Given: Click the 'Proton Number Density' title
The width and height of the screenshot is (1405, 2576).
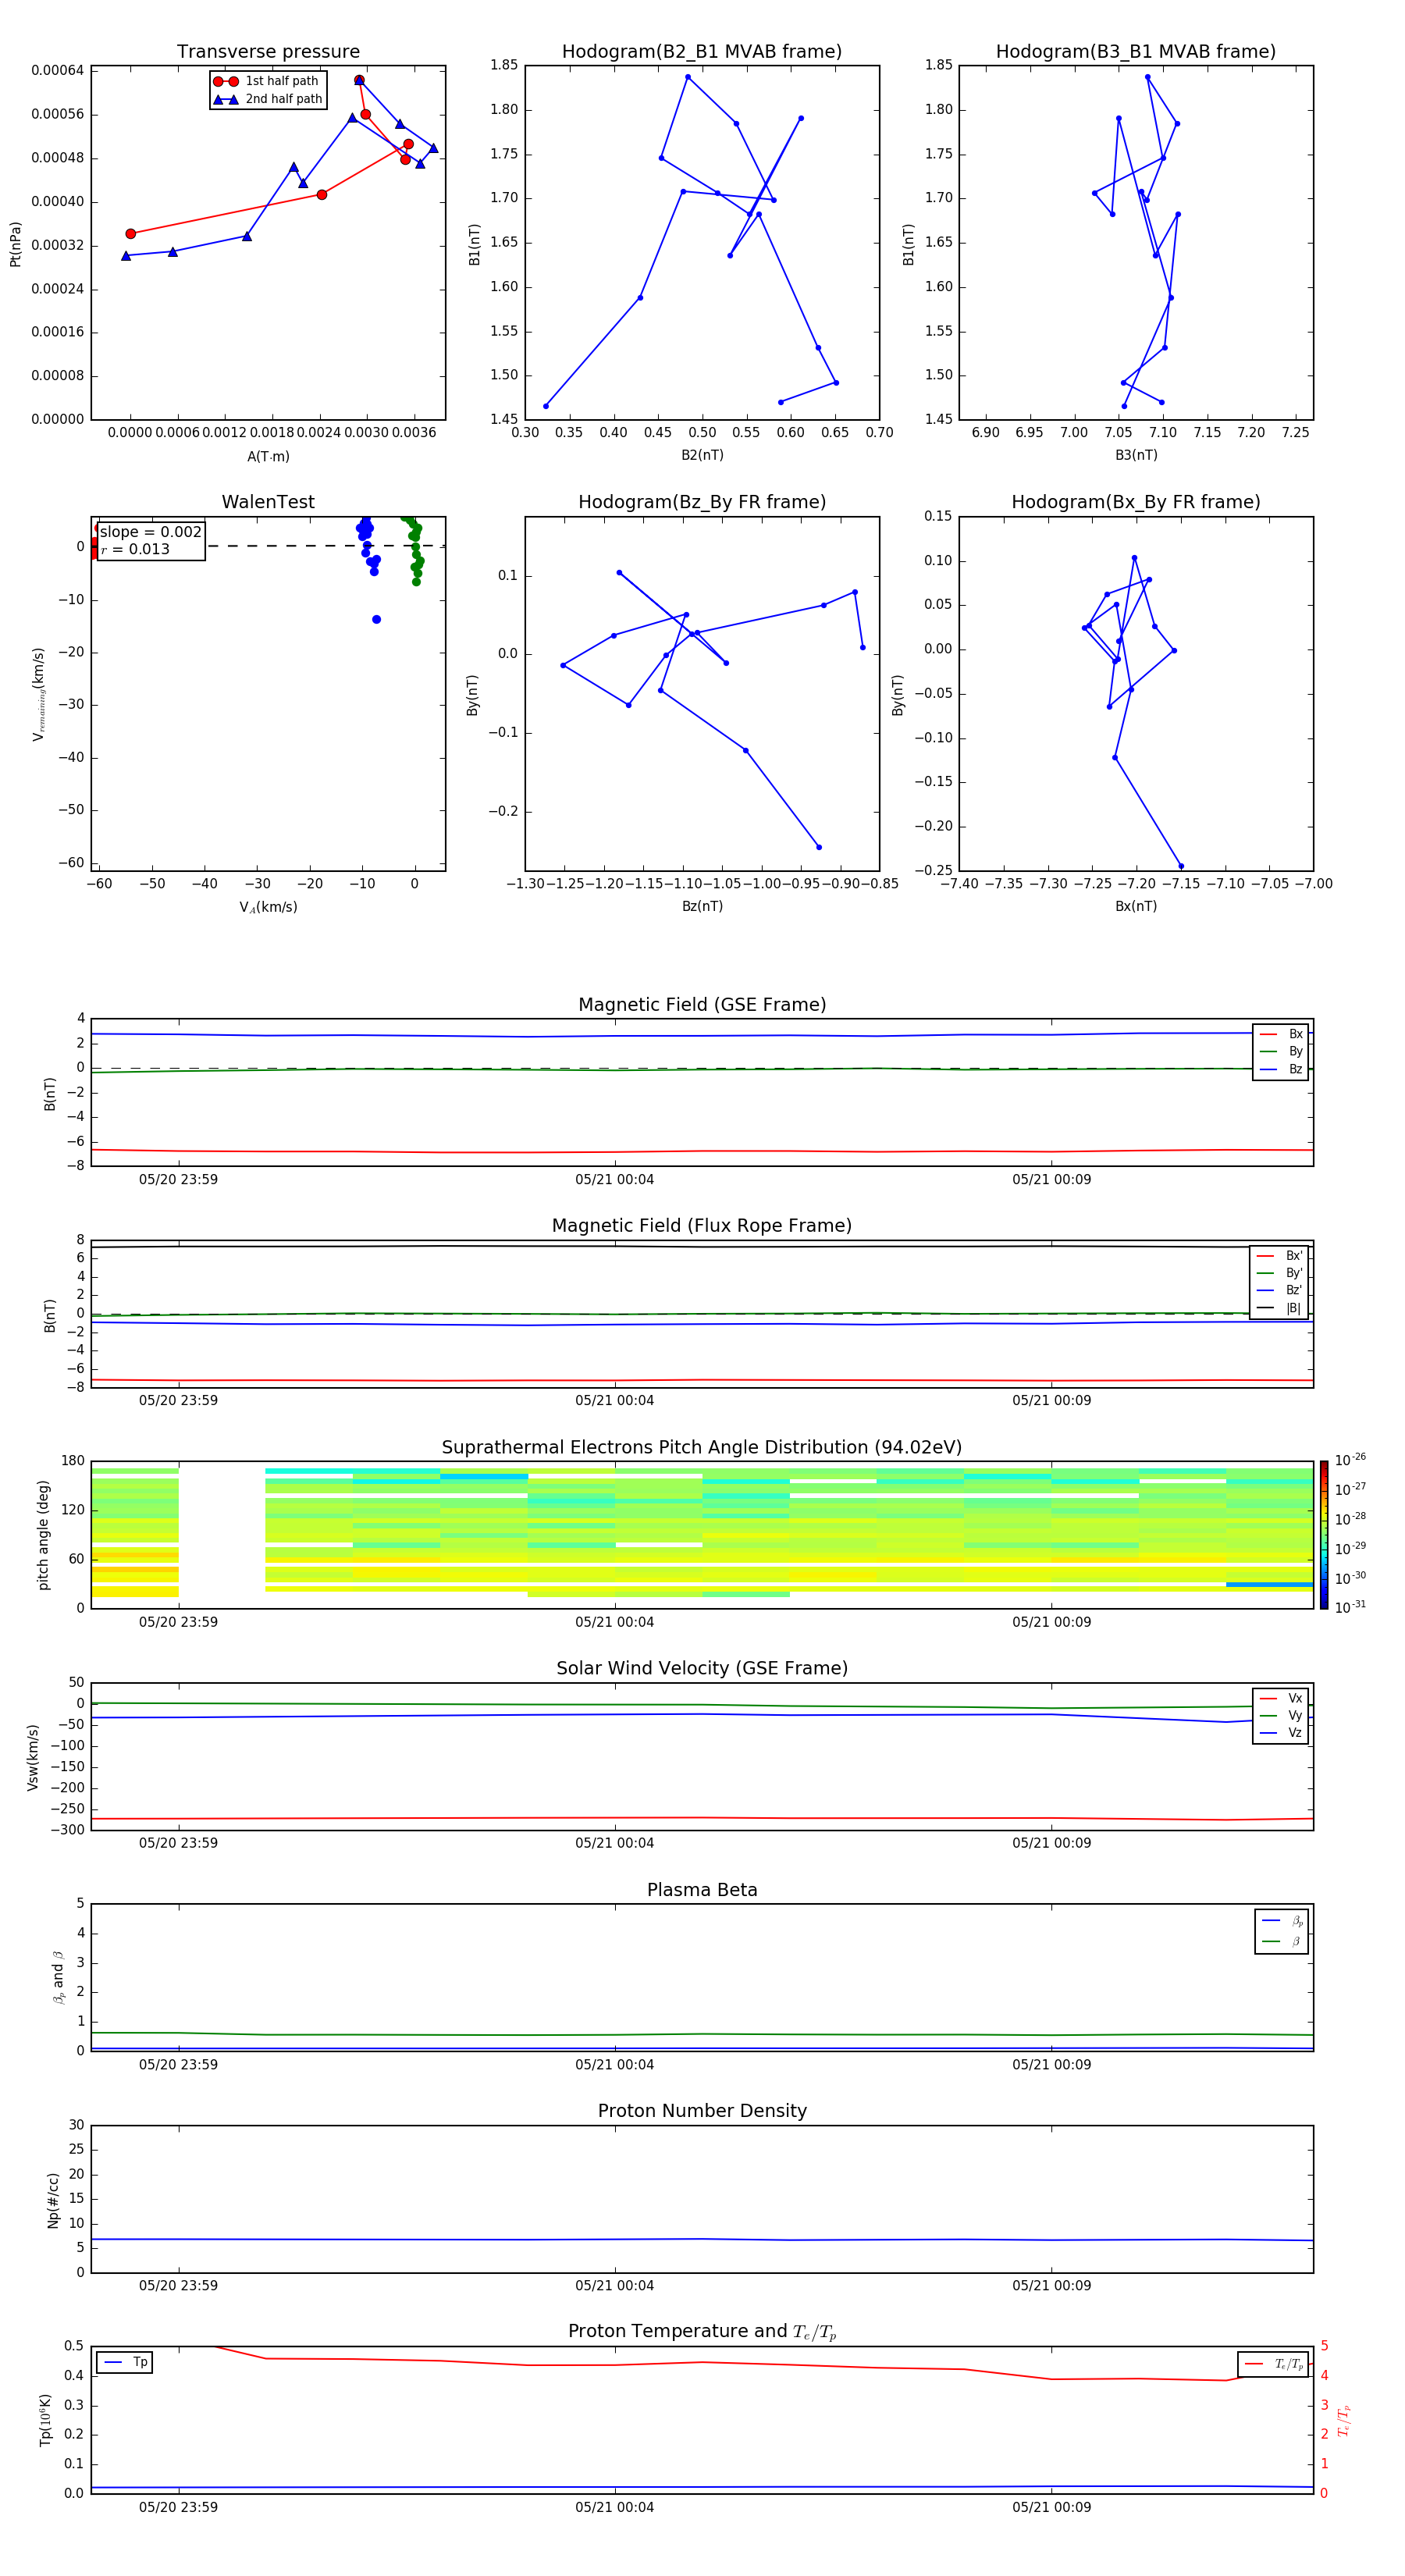Looking at the screenshot, I should [702, 2111].
